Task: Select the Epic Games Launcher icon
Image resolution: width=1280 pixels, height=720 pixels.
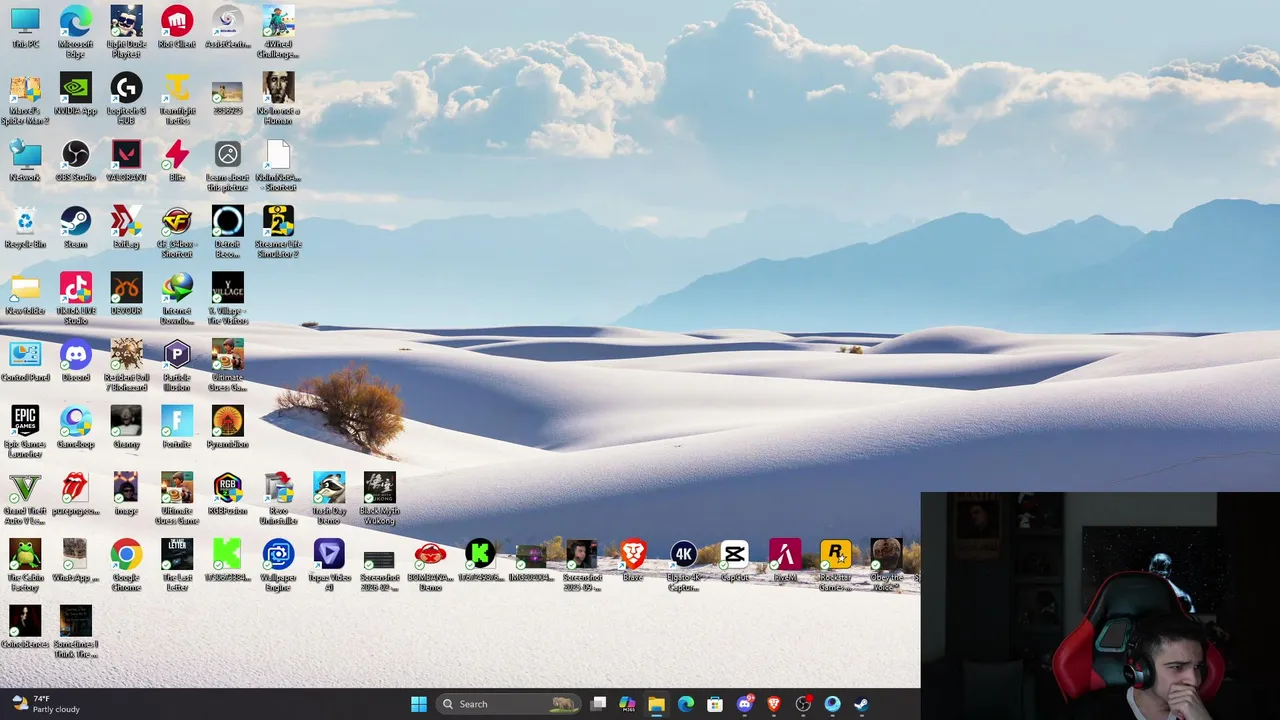Action: pyautogui.click(x=25, y=433)
